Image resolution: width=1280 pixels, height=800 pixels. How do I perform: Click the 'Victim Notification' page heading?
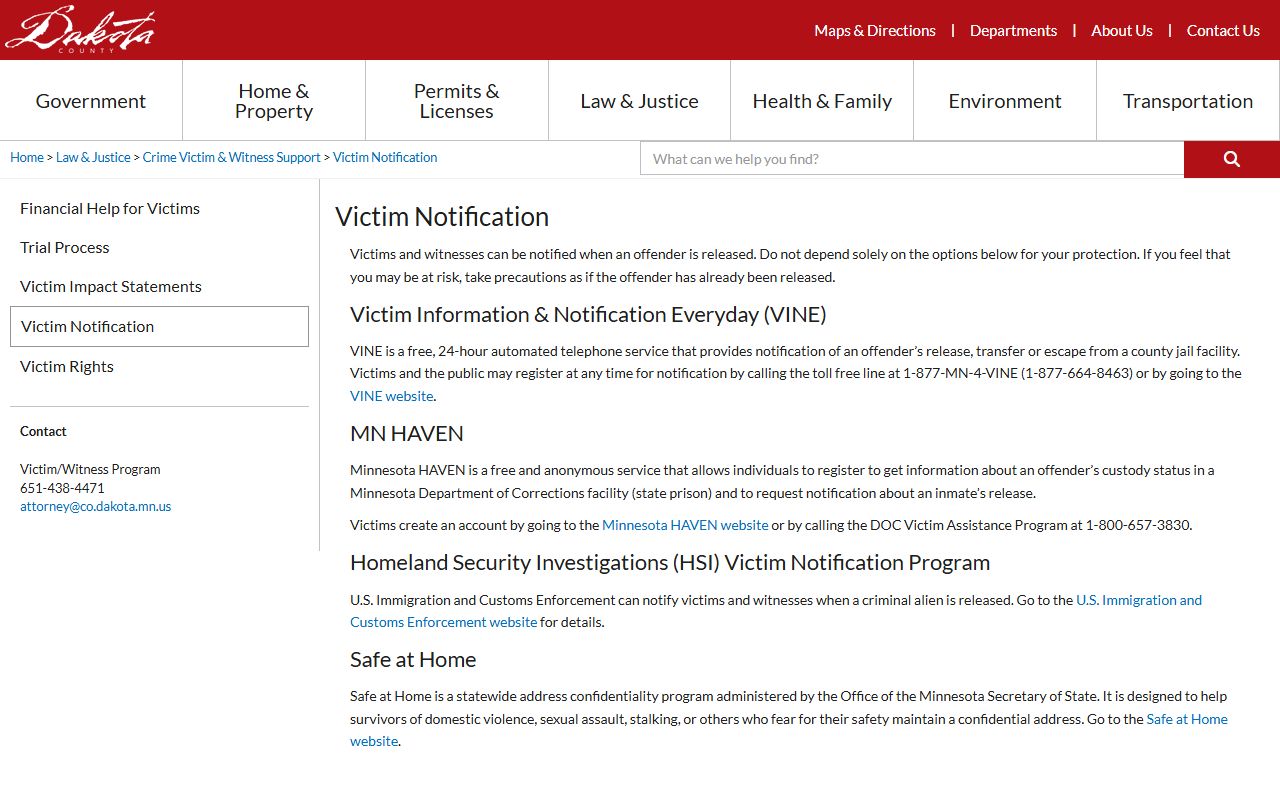click(442, 217)
